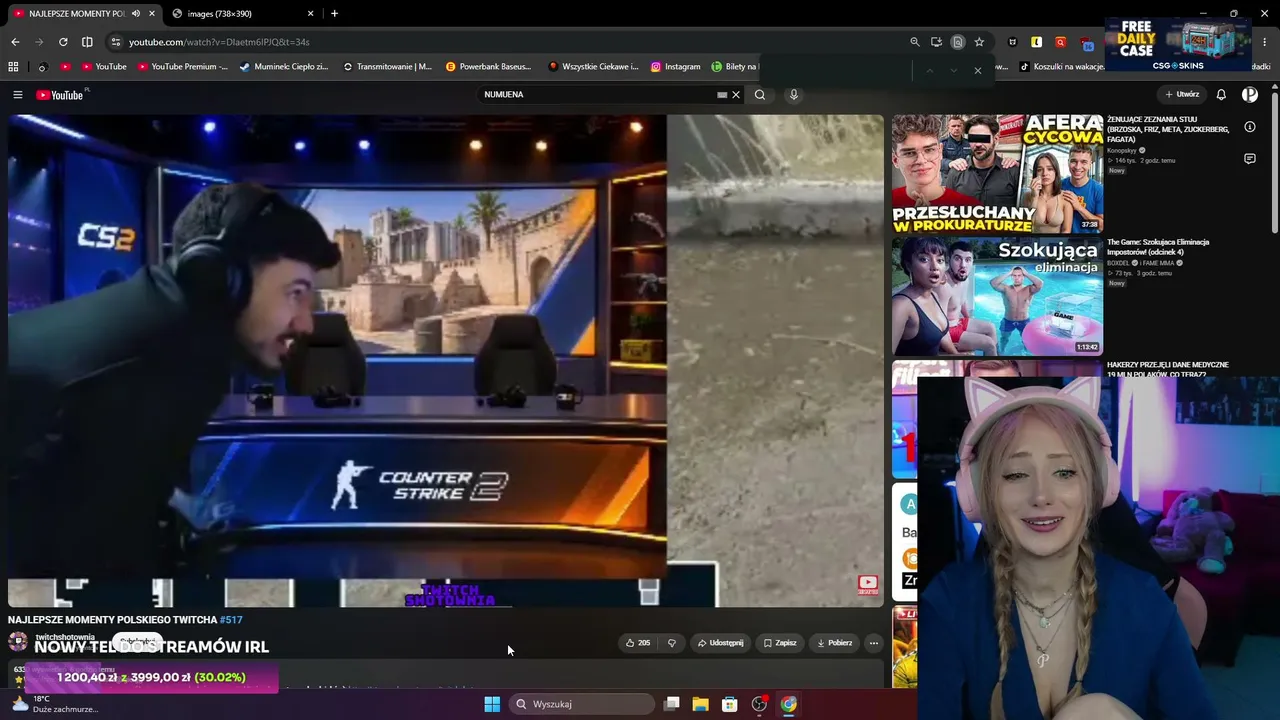The height and width of the screenshot is (720, 1280).
Task: Toggle the browser side panel button
Action: click(87, 42)
